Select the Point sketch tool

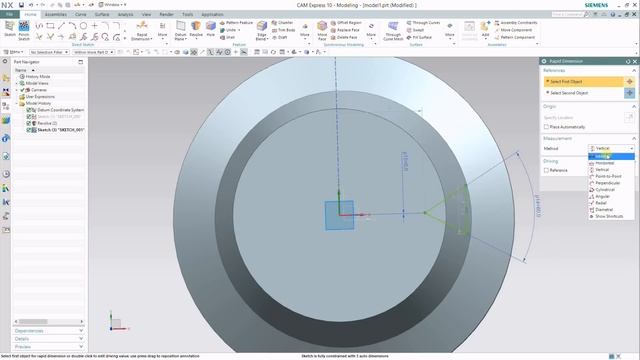(x=94, y=26)
